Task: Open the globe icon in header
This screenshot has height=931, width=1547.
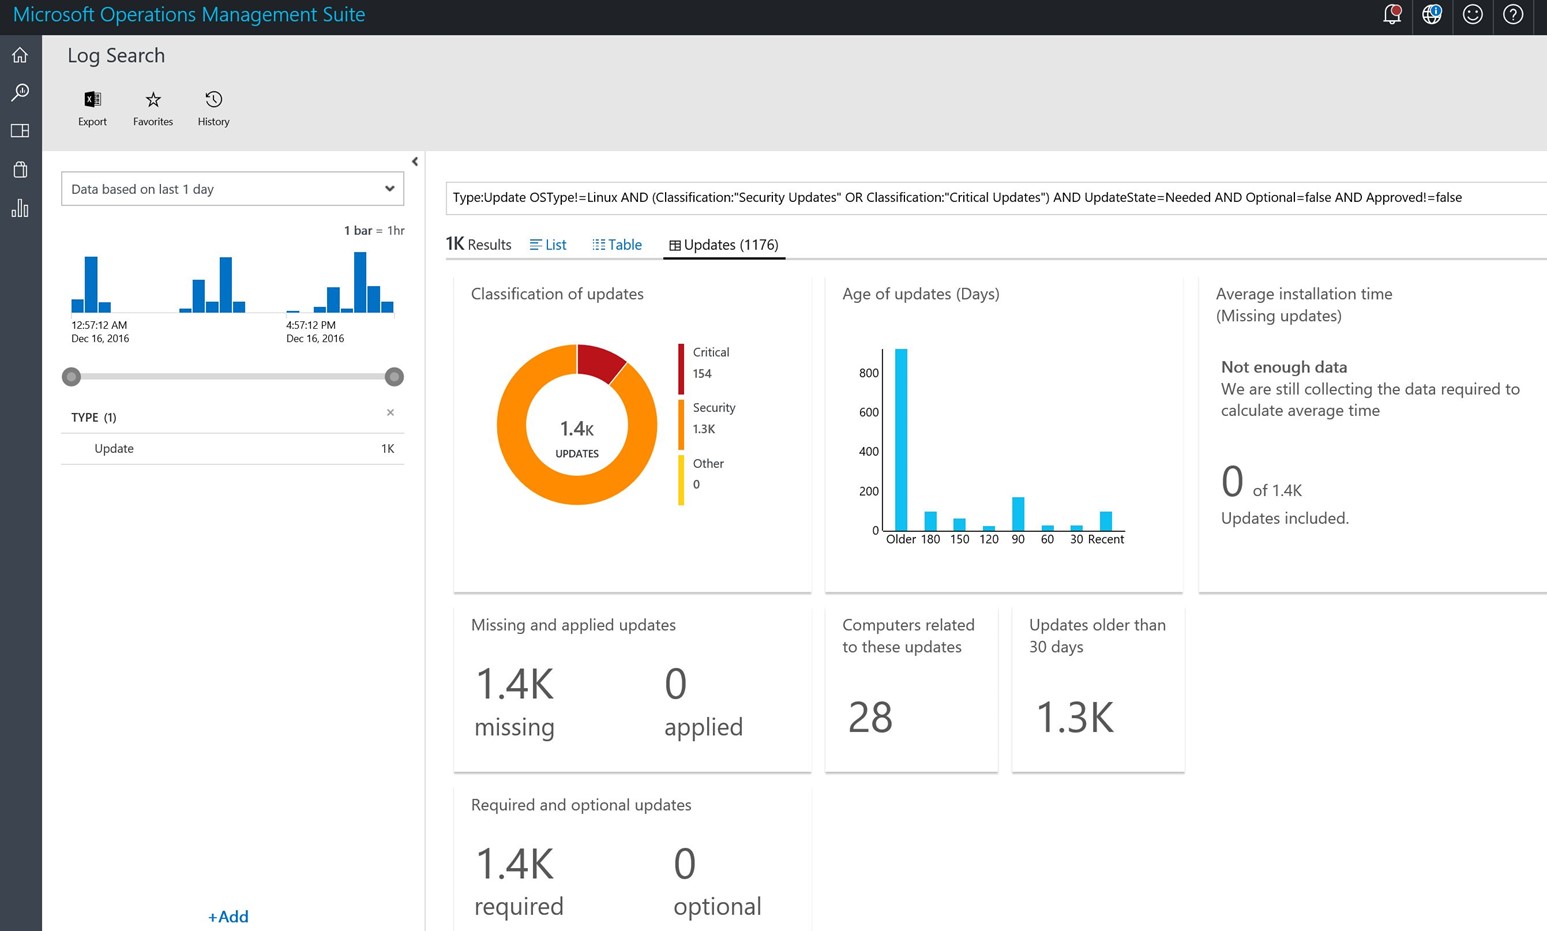Action: (1432, 15)
